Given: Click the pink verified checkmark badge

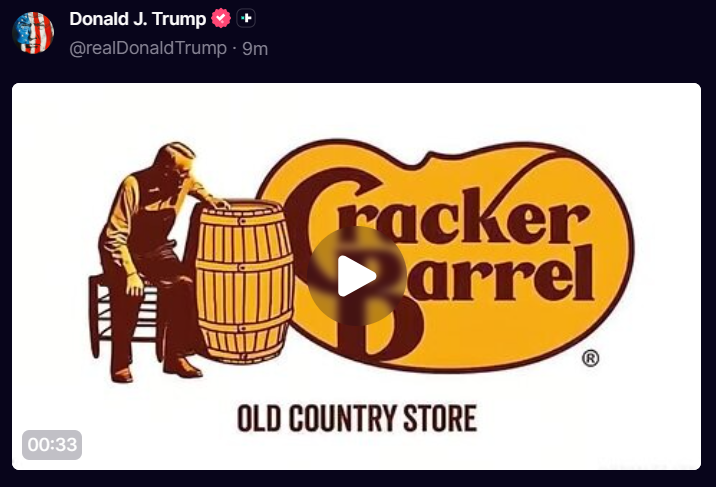Looking at the screenshot, I should tap(221, 18).
